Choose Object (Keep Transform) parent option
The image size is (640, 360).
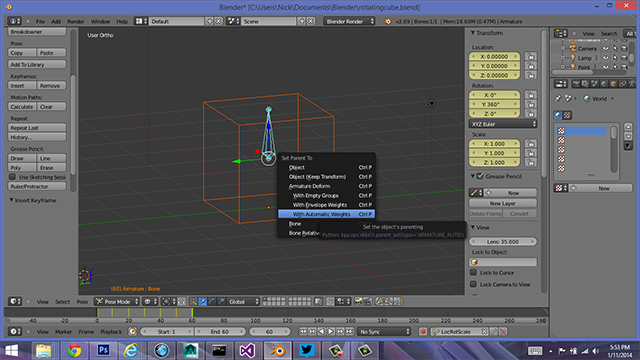326,176
